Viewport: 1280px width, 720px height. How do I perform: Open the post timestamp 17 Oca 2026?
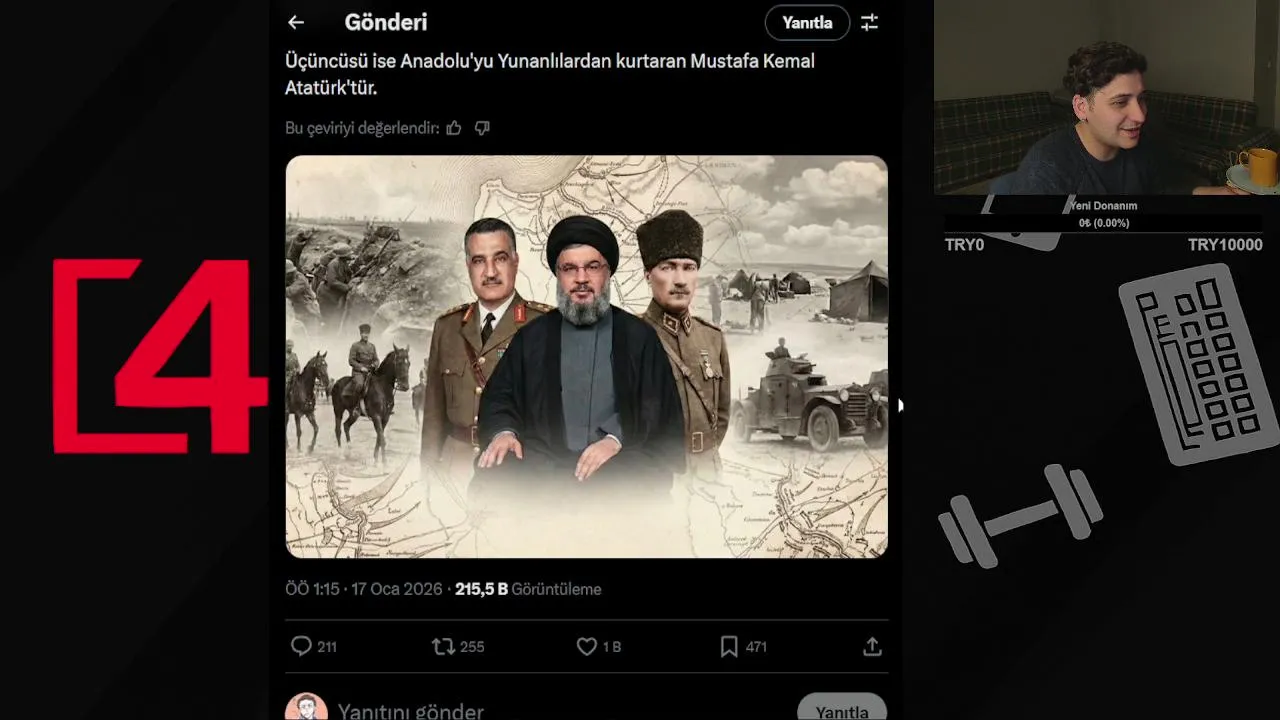(x=397, y=589)
